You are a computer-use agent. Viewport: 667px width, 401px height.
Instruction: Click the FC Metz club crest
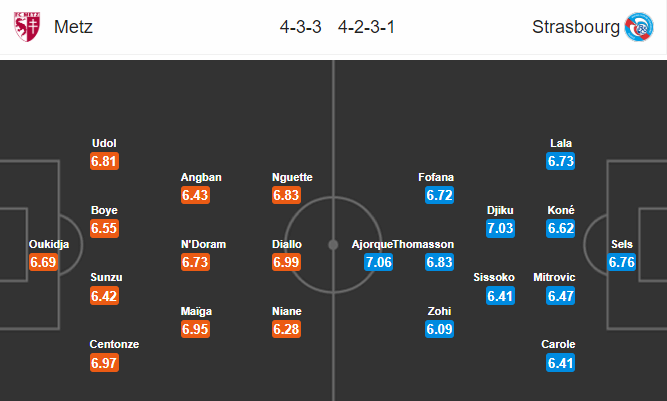click(x=27, y=27)
